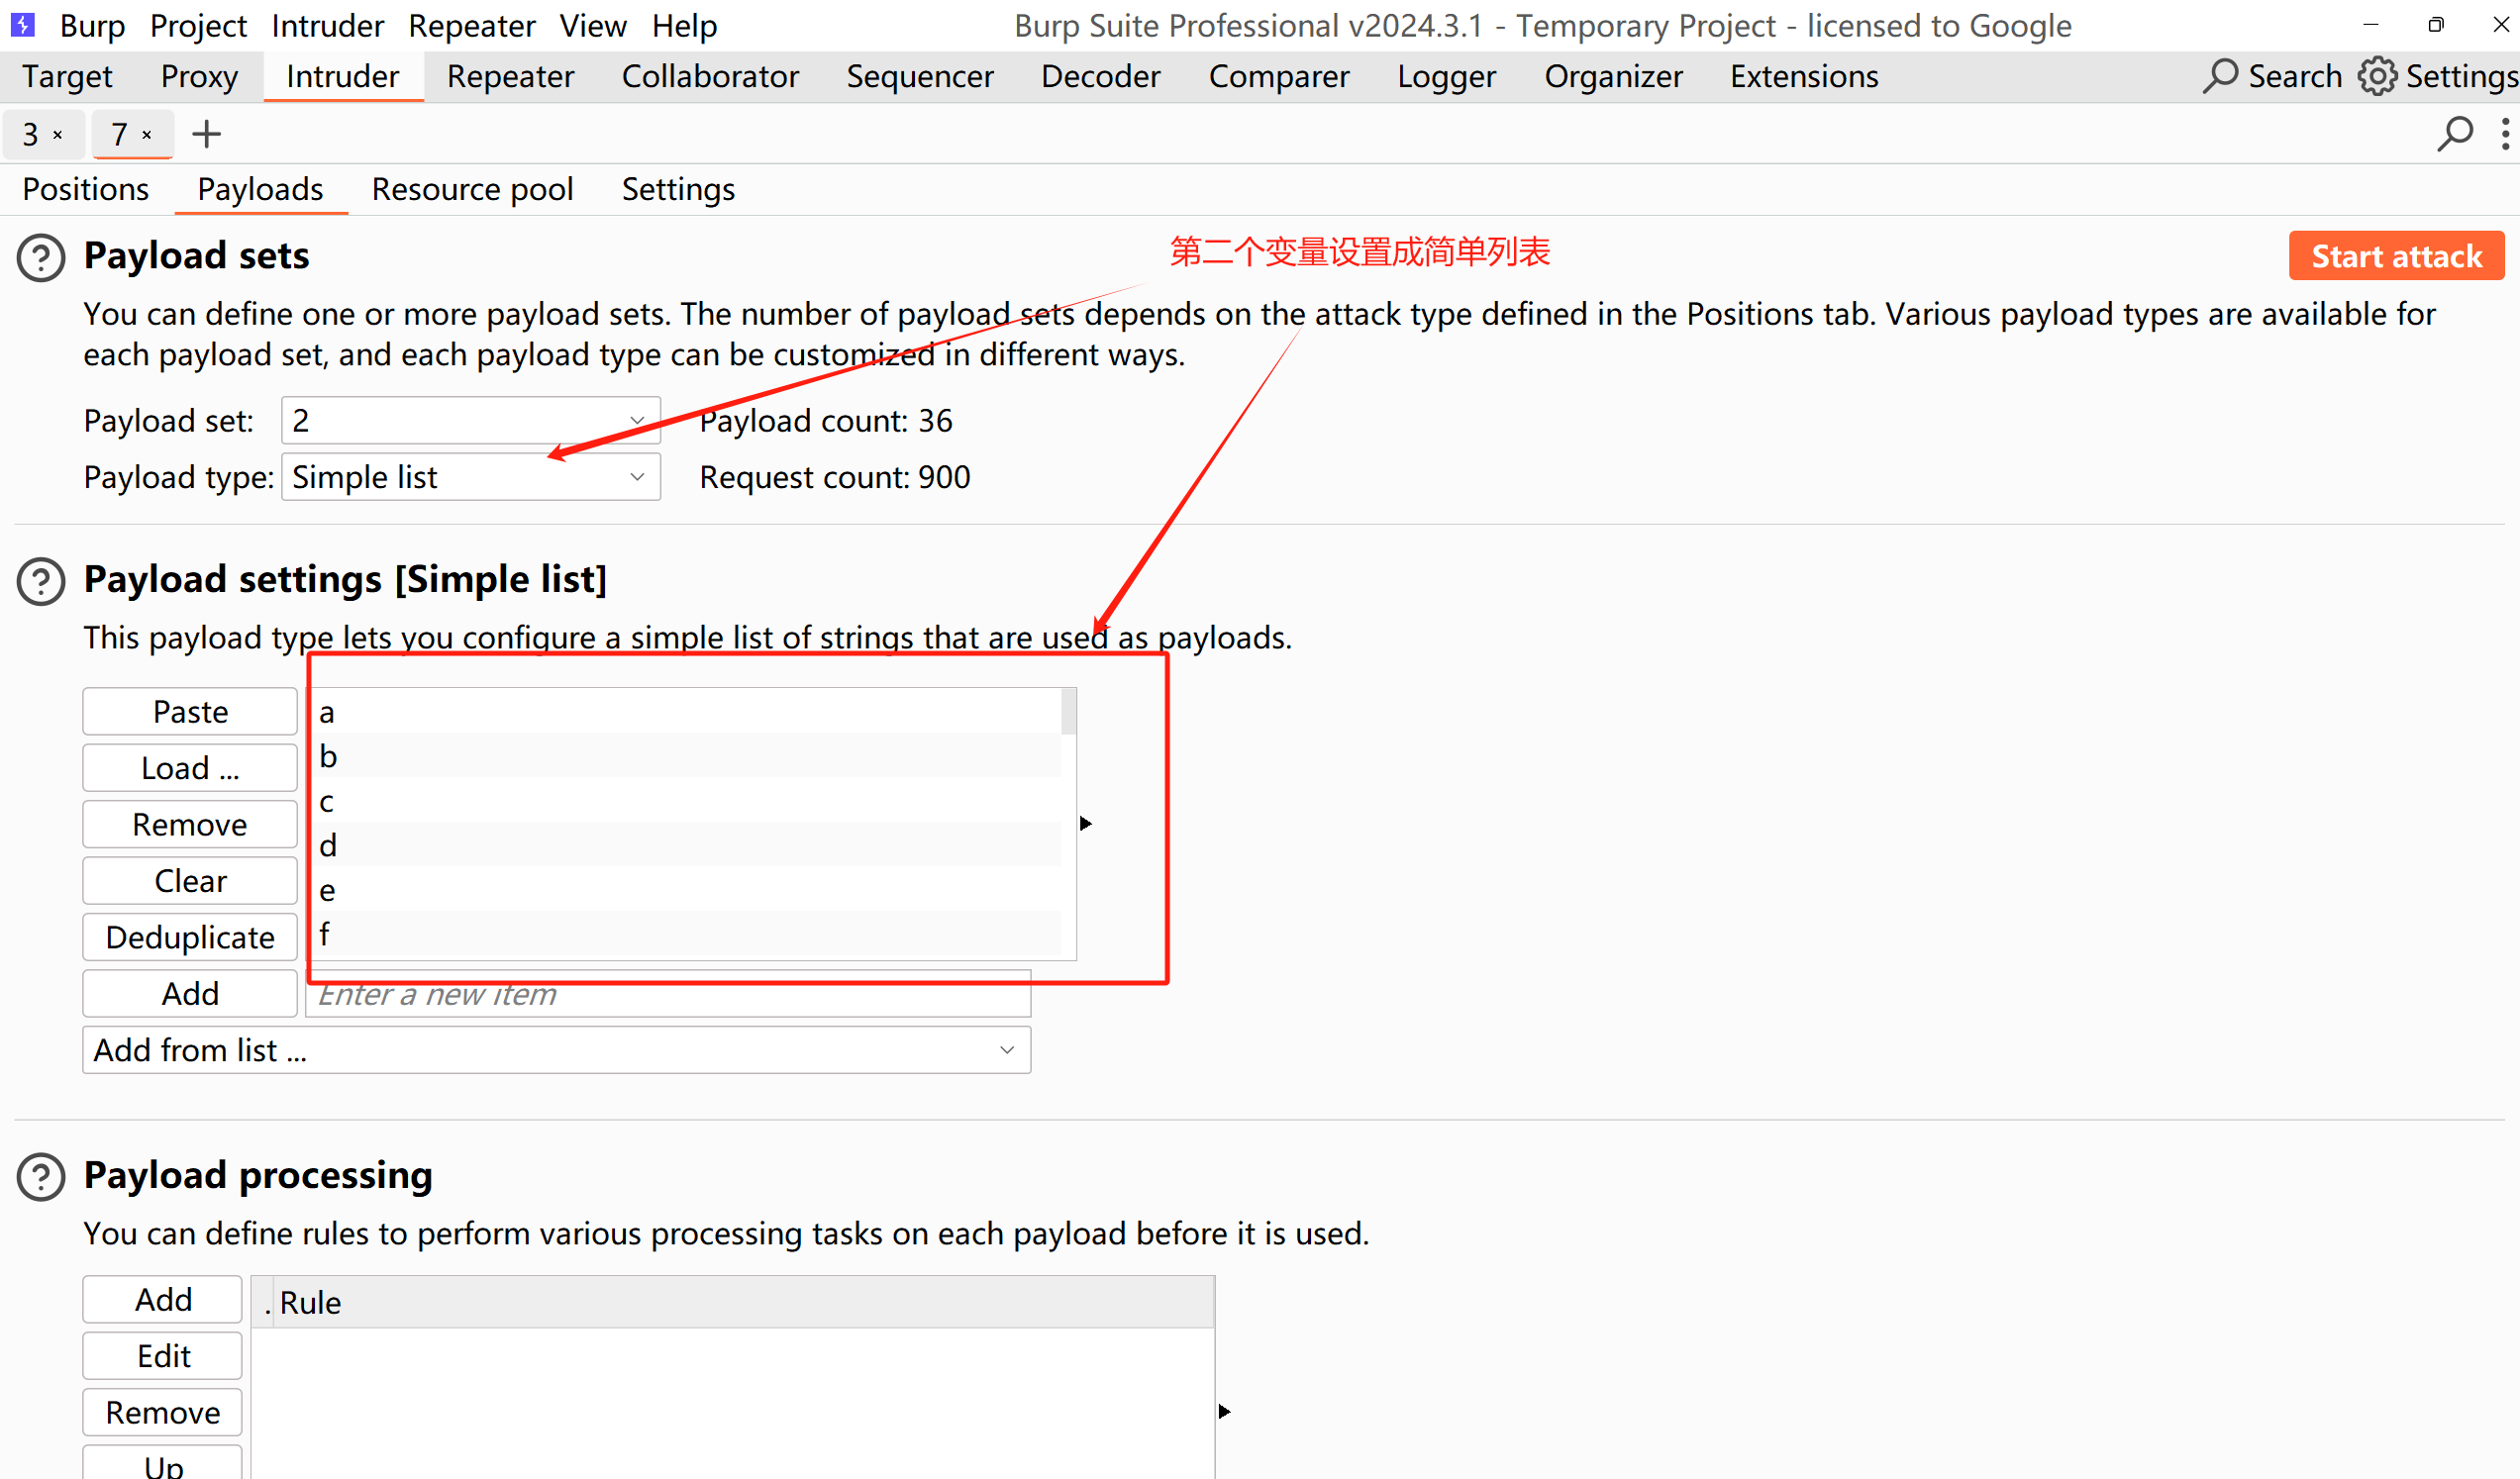The width and height of the screenshot is (2520, 1479).
Task: Open the Intruder tab search magnifier
Action: [x=2454, y=134]
